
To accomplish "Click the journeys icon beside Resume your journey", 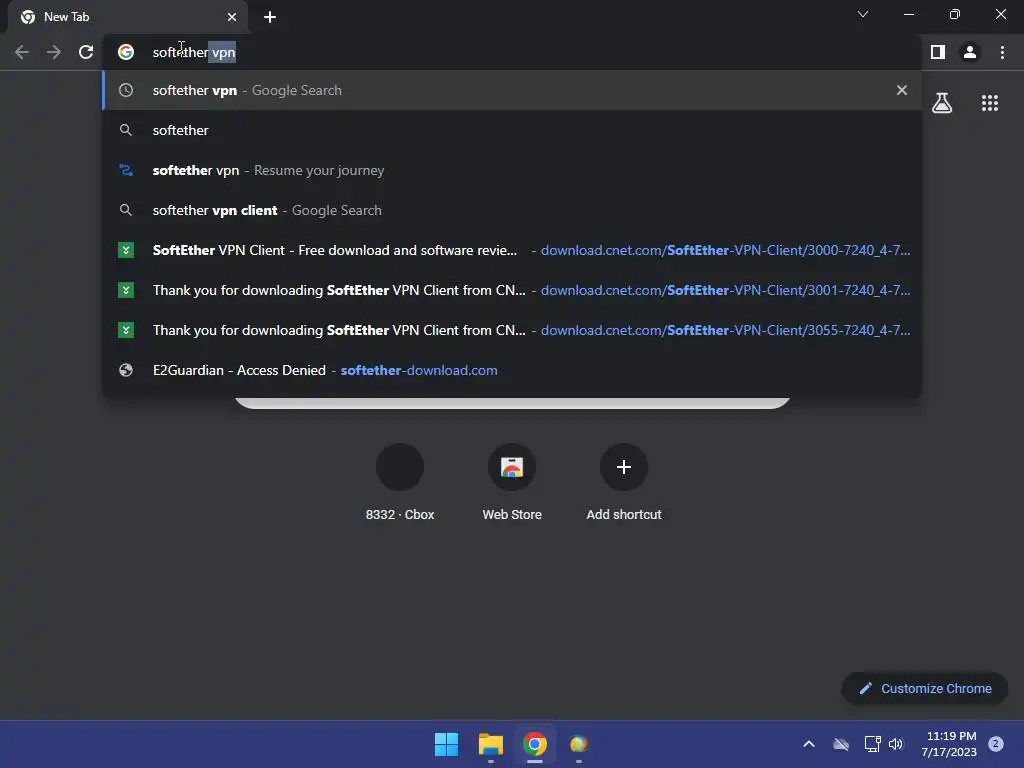I will (126, 170).
